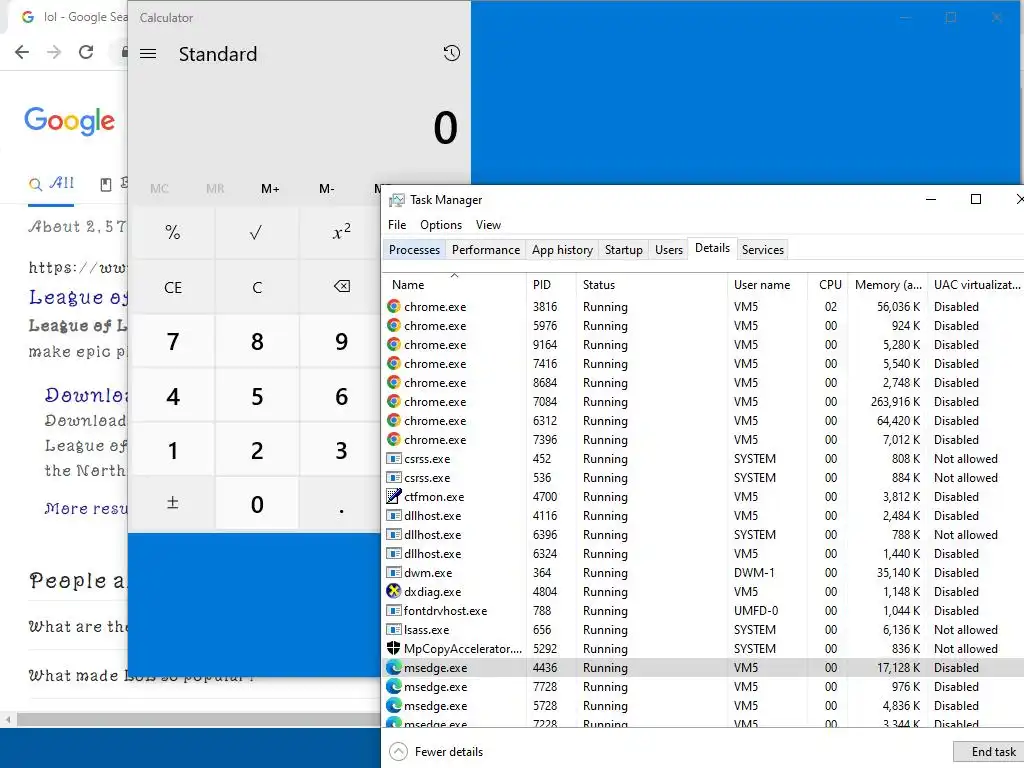
Task: Click the x squared key in Calculator
Action: point(342,232)
